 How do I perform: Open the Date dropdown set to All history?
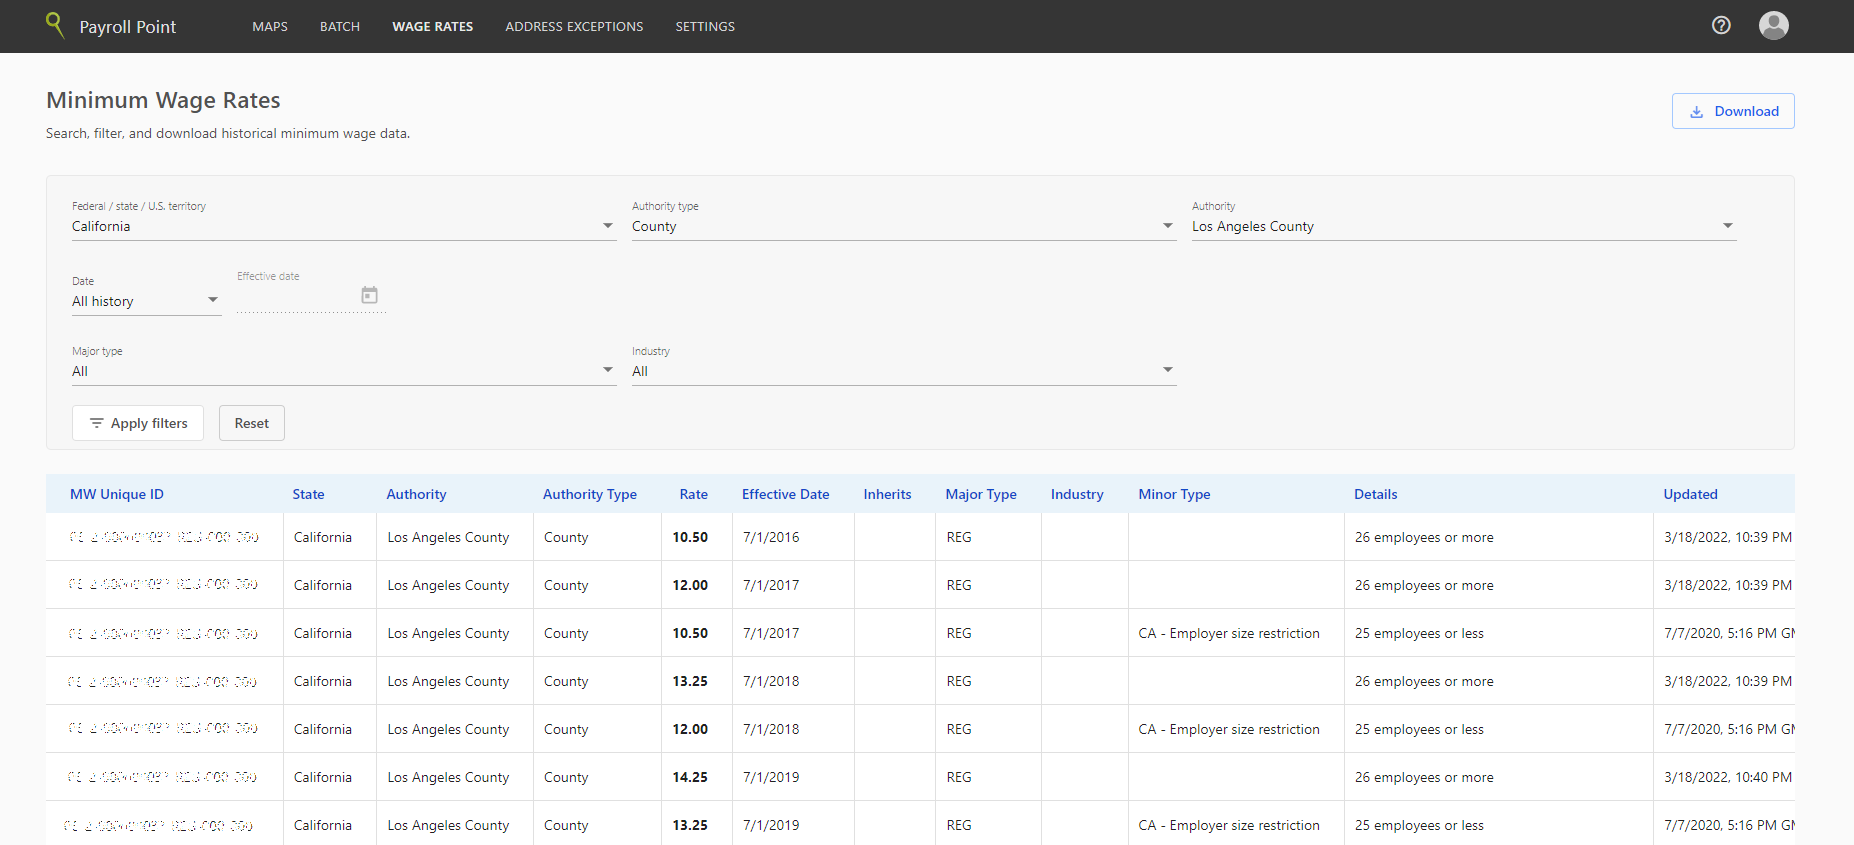pos(145,301)
